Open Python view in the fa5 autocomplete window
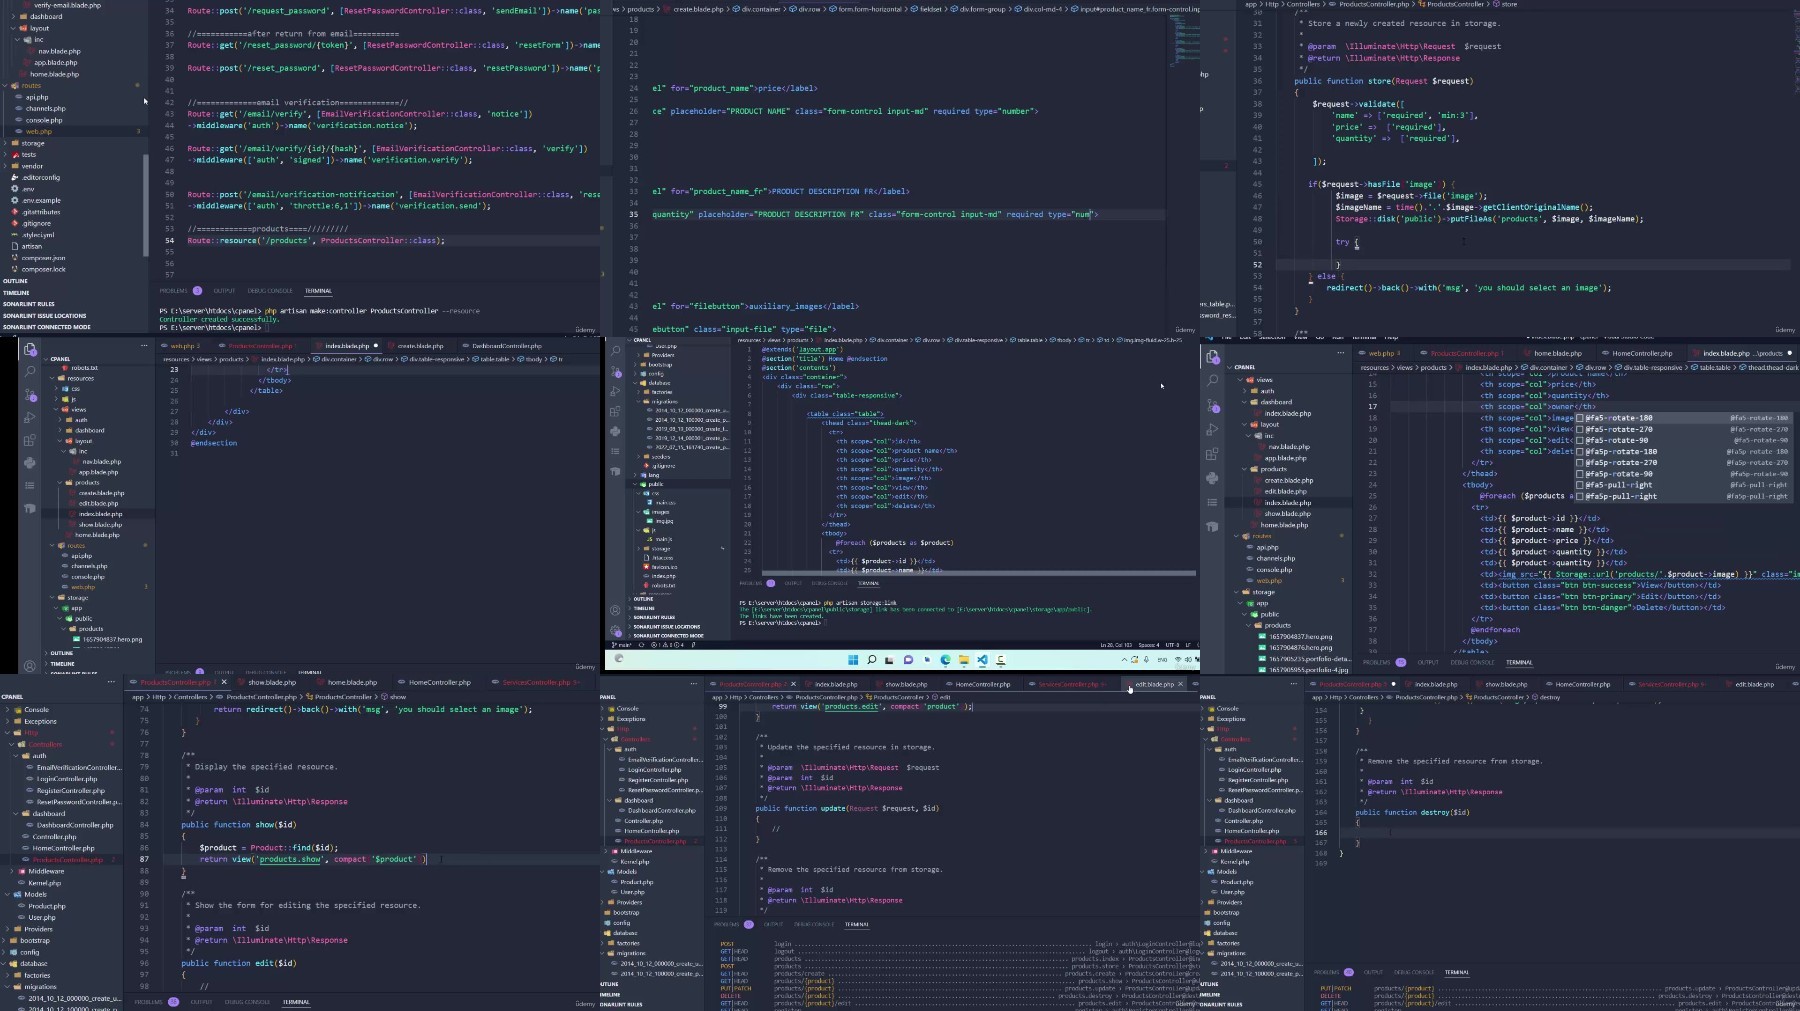Screen dimensions: 1800x1011 1213,478
